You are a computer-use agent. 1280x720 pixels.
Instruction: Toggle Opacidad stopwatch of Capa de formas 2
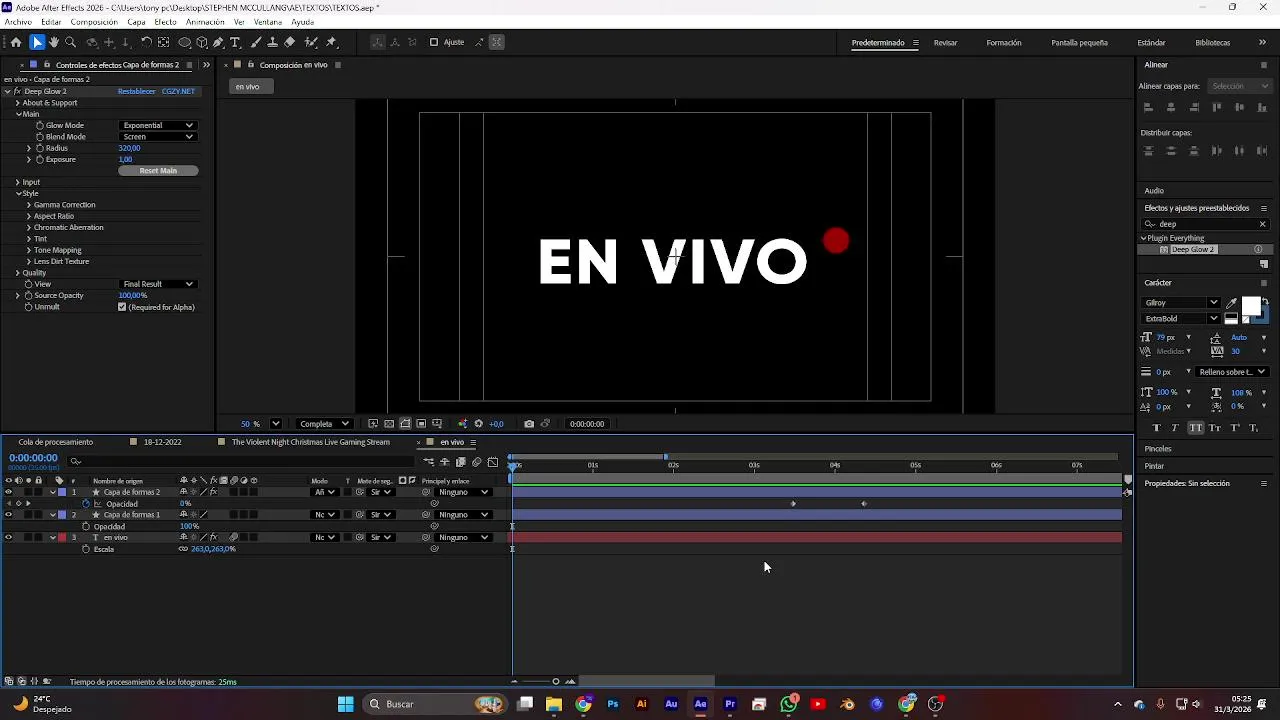[x=86, y=504]
